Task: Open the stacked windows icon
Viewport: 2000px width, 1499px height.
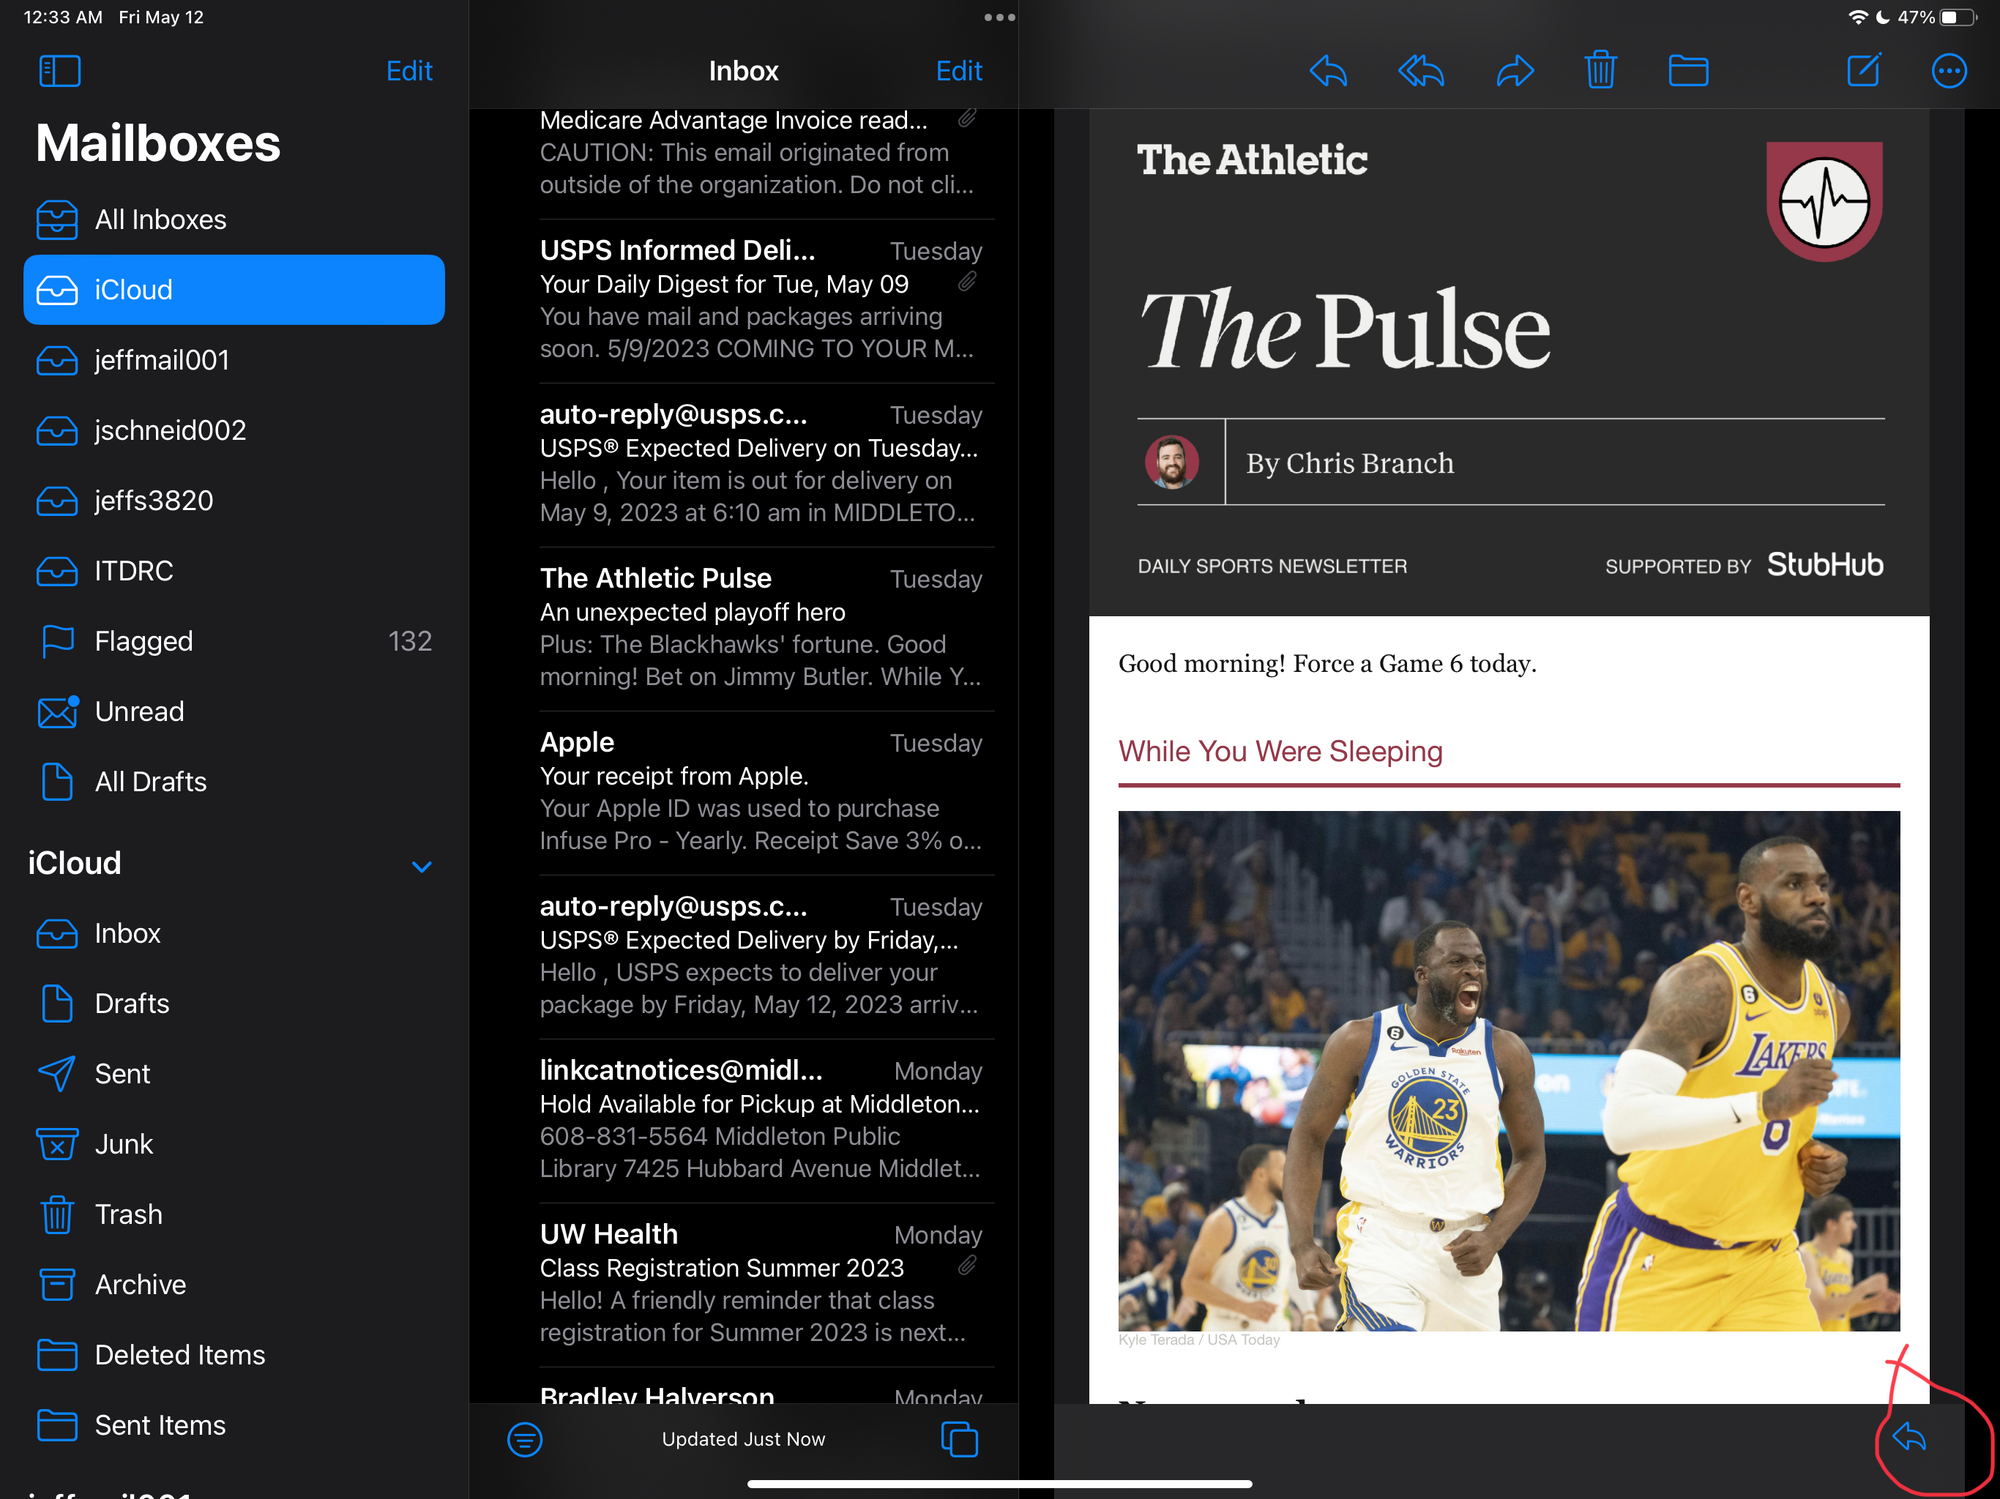Action: click(959, 1439)
